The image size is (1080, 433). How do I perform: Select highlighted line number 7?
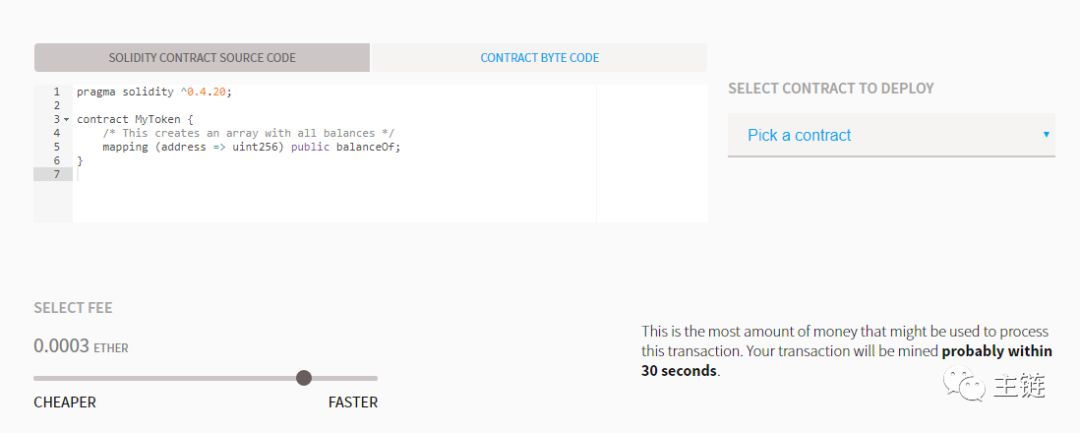tap(56, 174)
